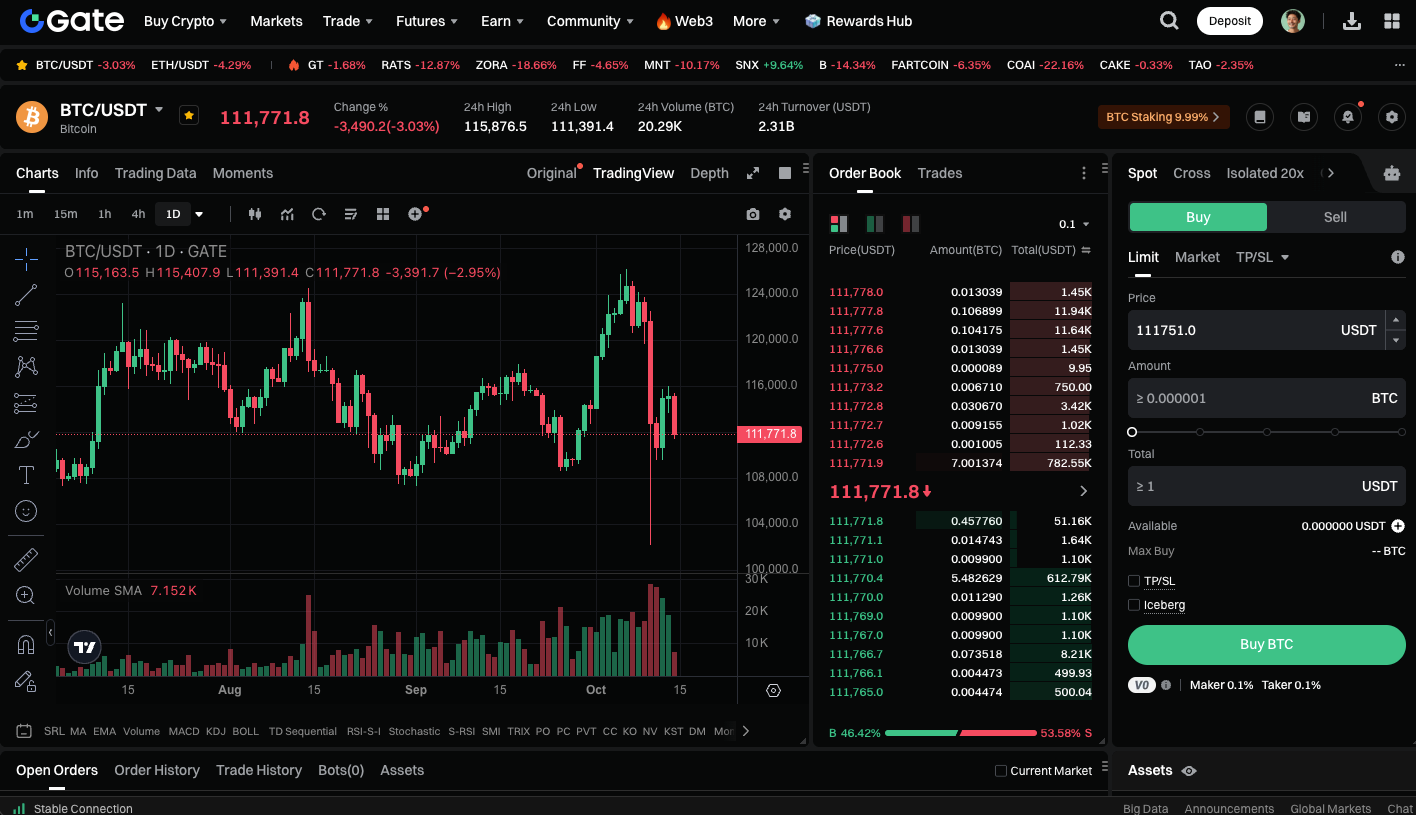This screenshot has height=815, width=1416.
Task: Open the search magnifier icon in header
Action: (x=1168, y=21)
